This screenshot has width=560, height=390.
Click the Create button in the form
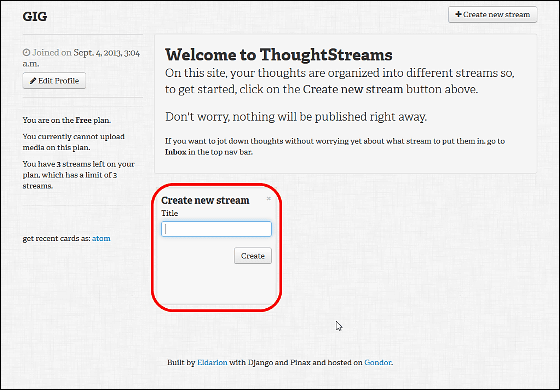point(253,256)
